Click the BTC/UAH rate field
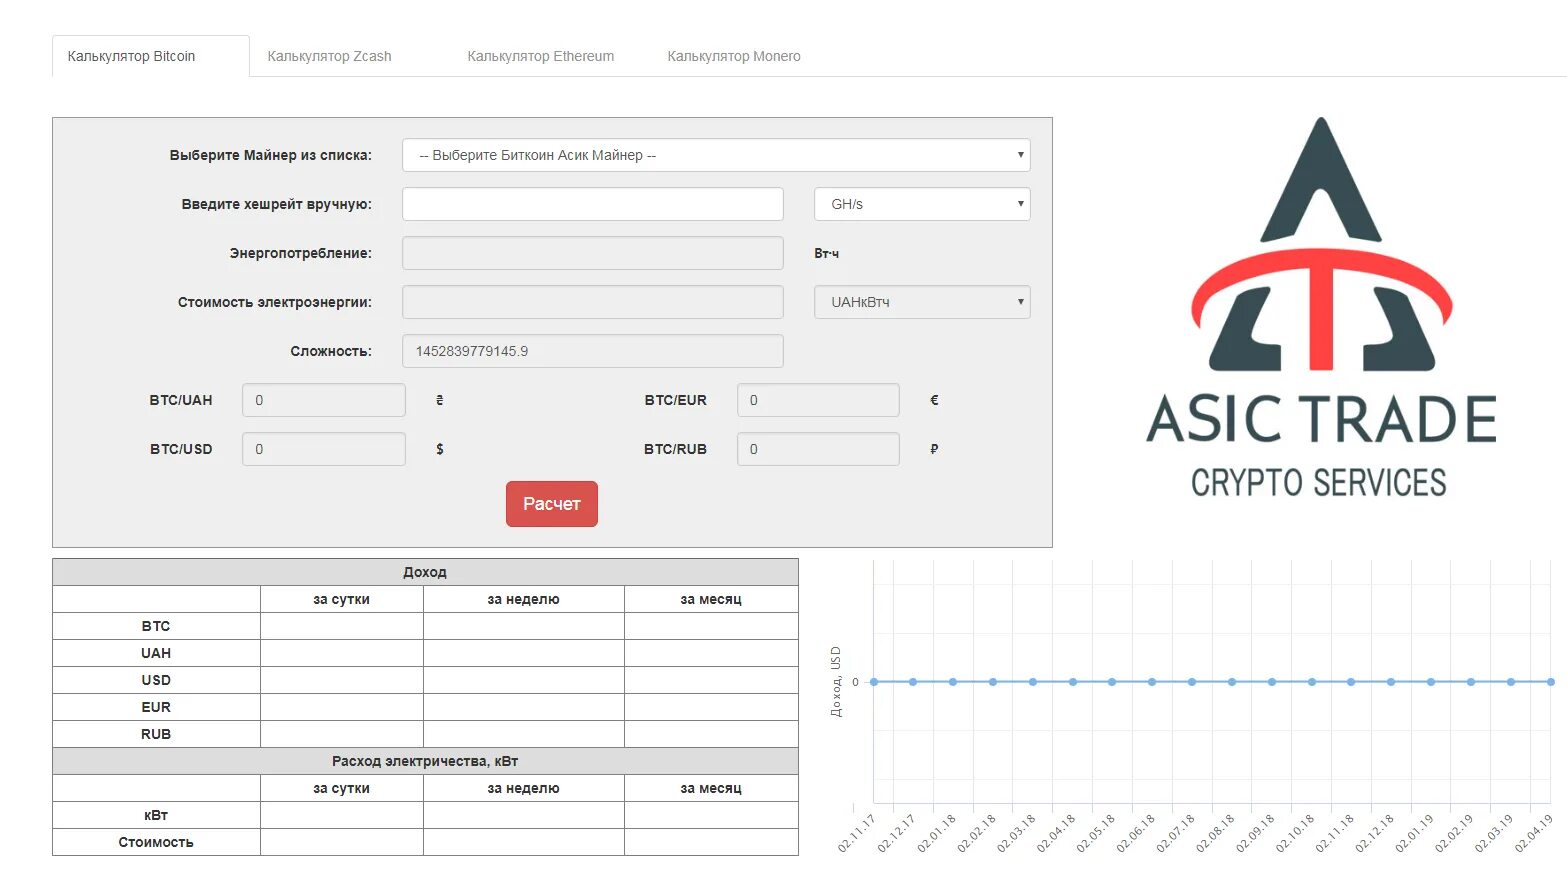The width and height of the screenshot is (1567, 882). [324, 400]
